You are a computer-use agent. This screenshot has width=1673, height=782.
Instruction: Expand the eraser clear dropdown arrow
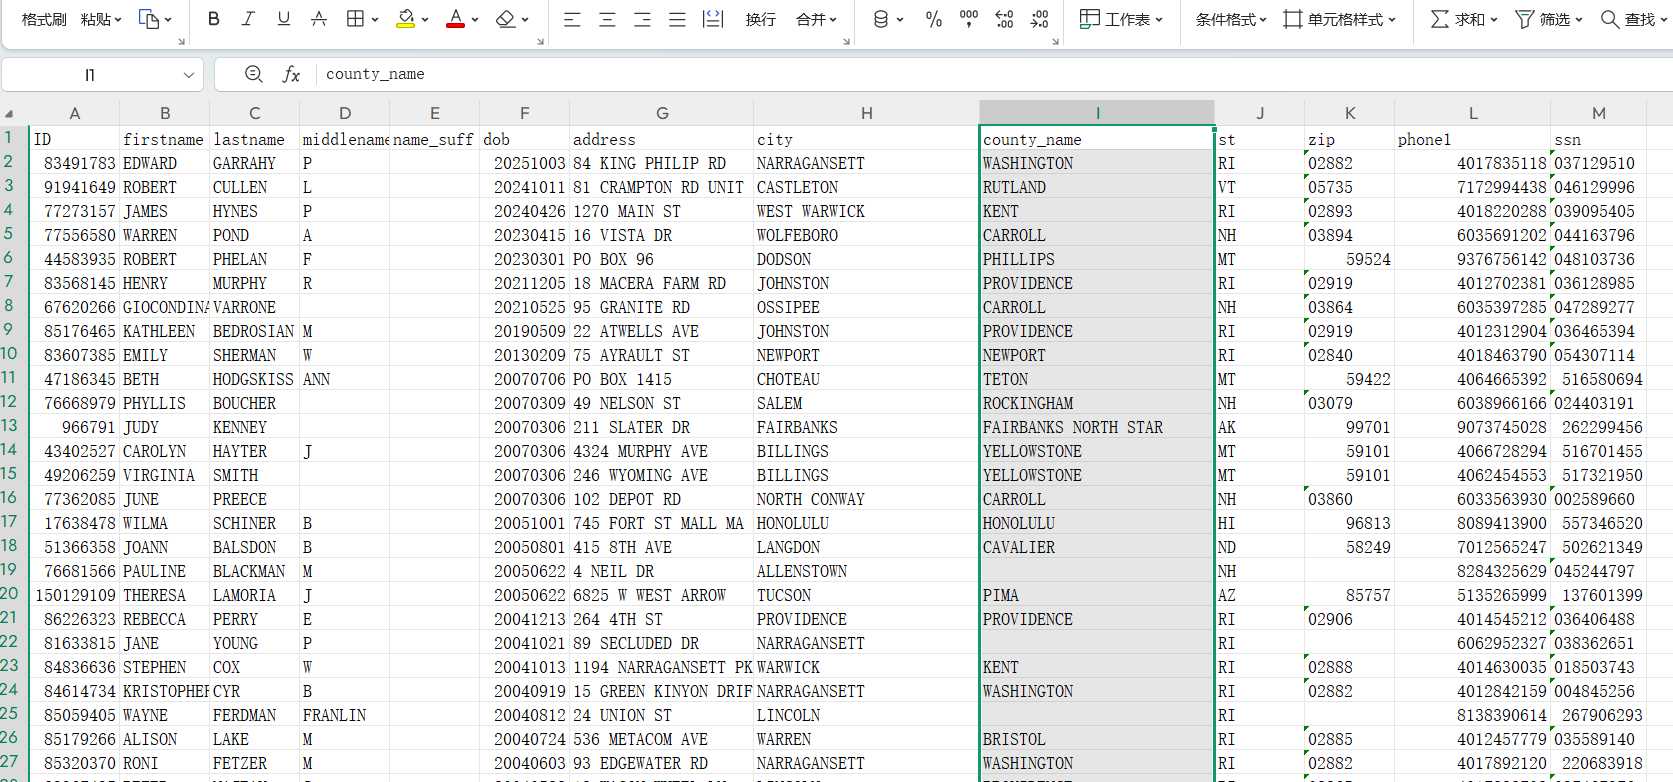525,19
